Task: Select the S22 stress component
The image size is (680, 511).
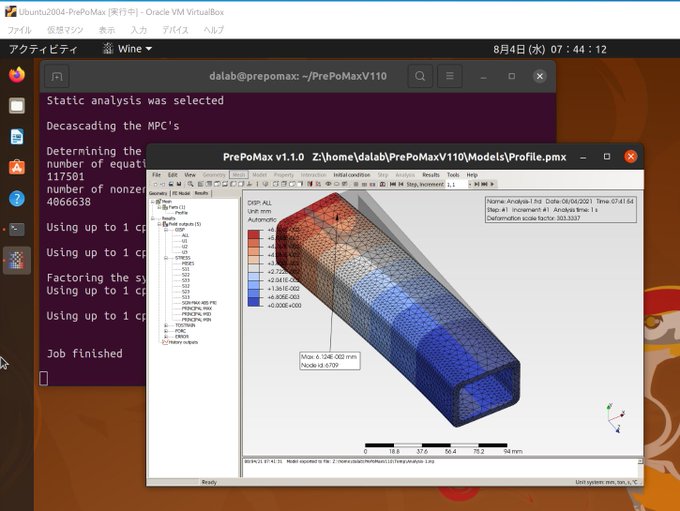Action: coord(186,275)
